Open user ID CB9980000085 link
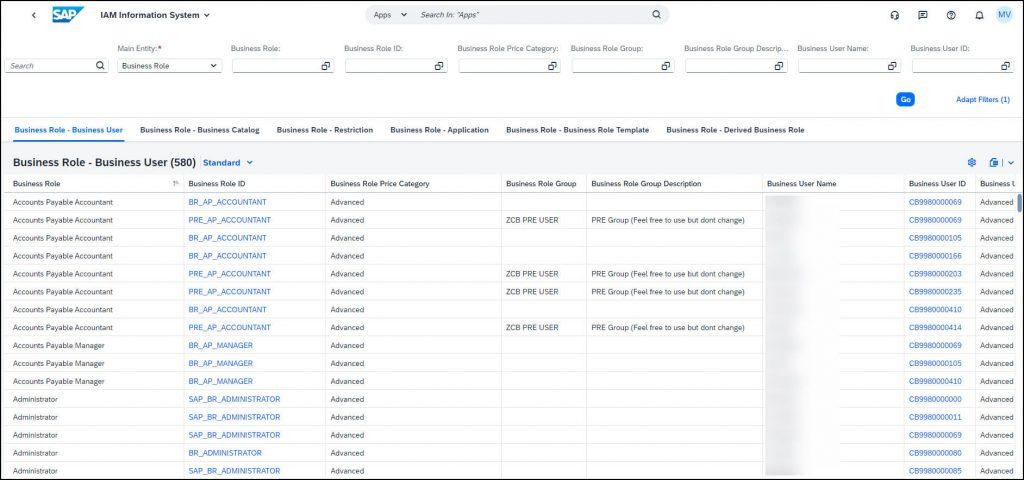1024x480 pixels. (x=935, y=471)
